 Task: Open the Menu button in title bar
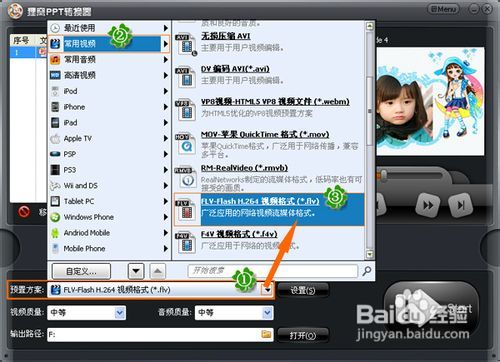click(443, 9)
